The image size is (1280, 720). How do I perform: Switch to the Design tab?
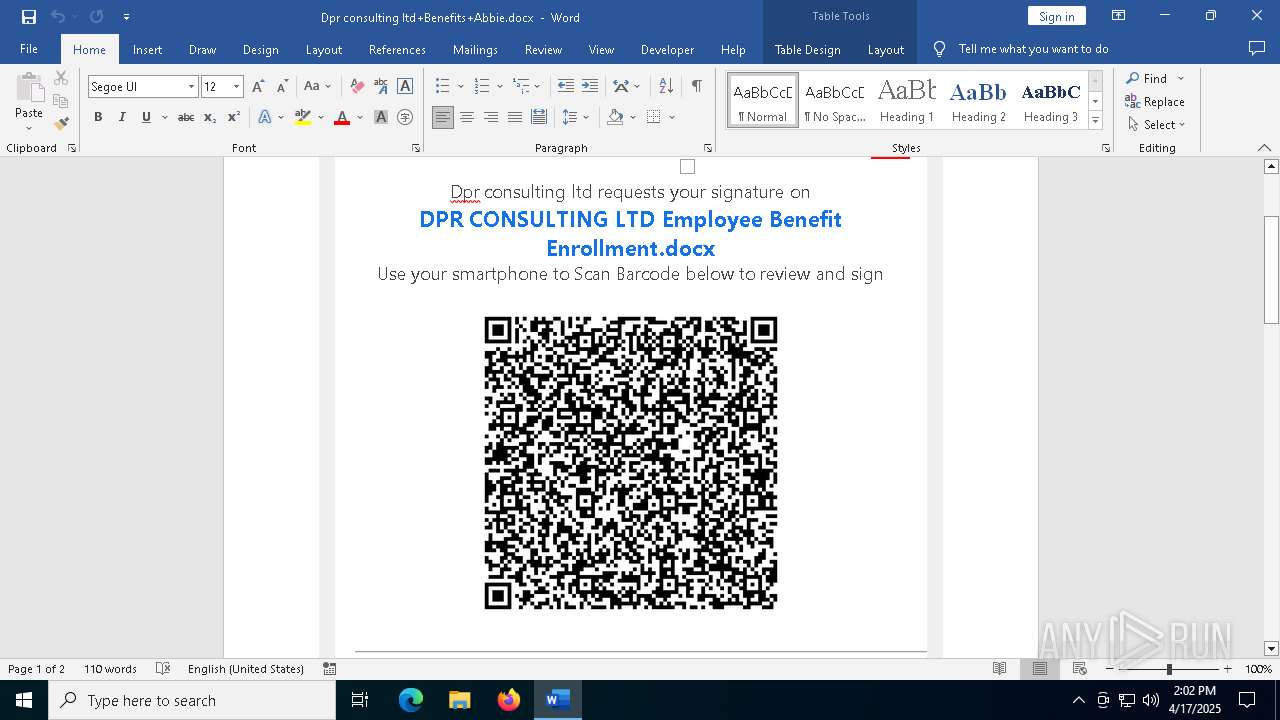tap(260, 49)
